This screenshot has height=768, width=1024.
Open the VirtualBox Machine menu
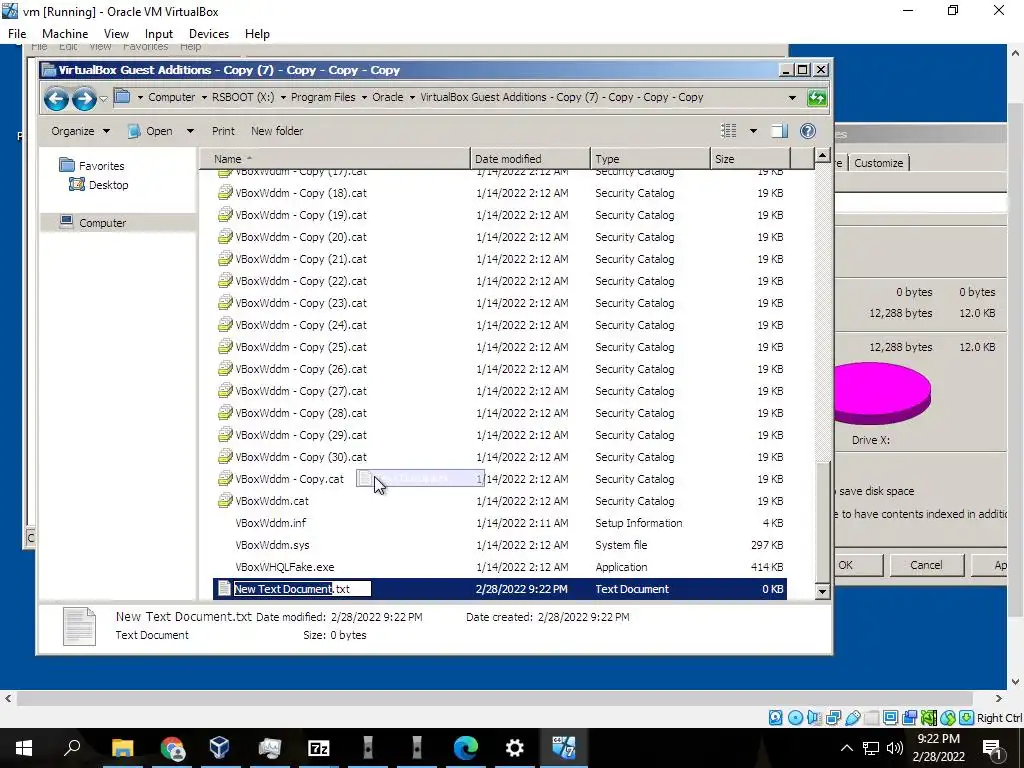(x=65, y=34)
